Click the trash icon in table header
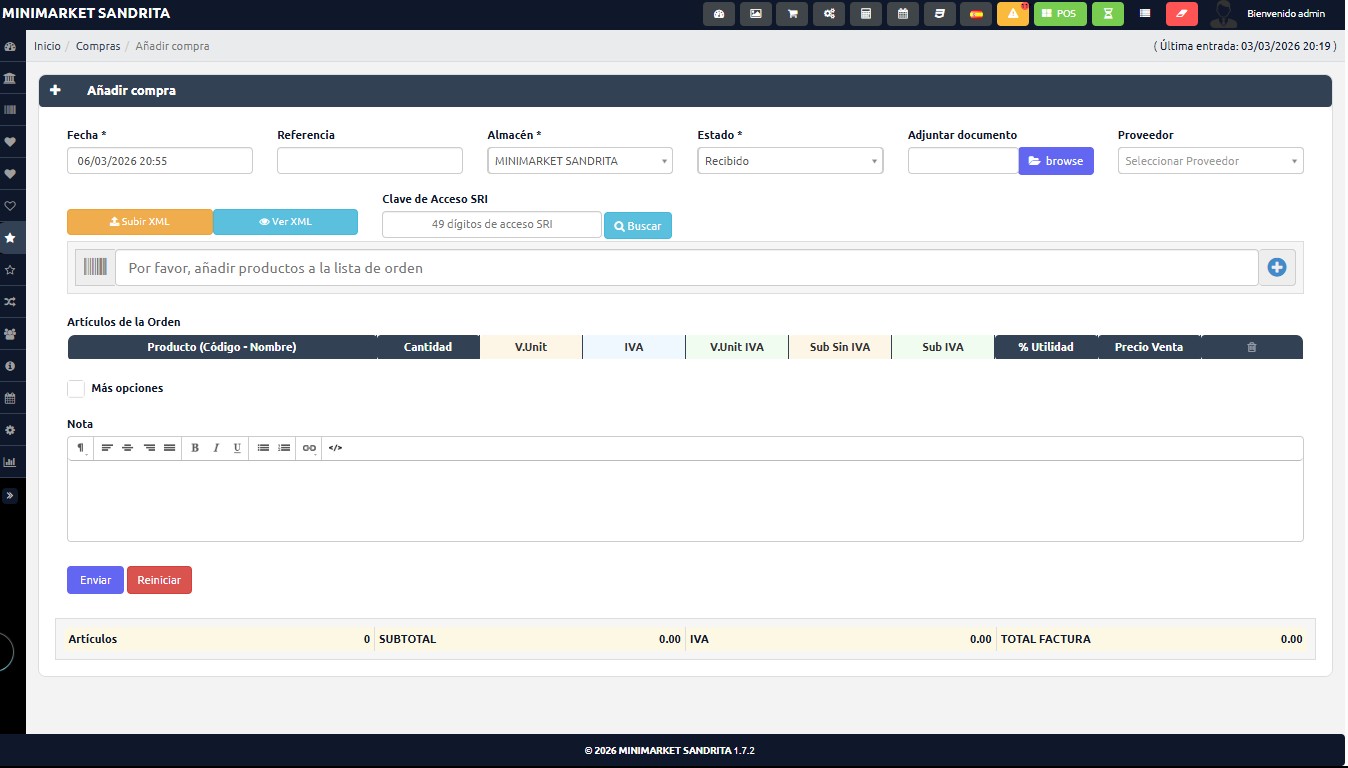Screen dimensions: 1348x768 point(1251,347)
